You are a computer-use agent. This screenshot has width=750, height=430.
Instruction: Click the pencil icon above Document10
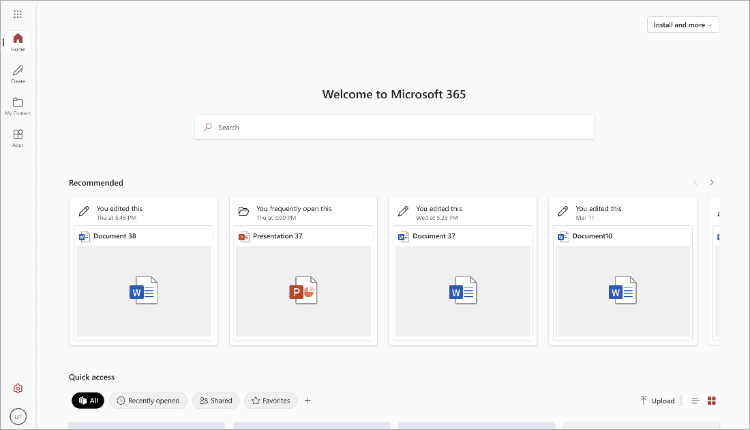tap(563, 211)
